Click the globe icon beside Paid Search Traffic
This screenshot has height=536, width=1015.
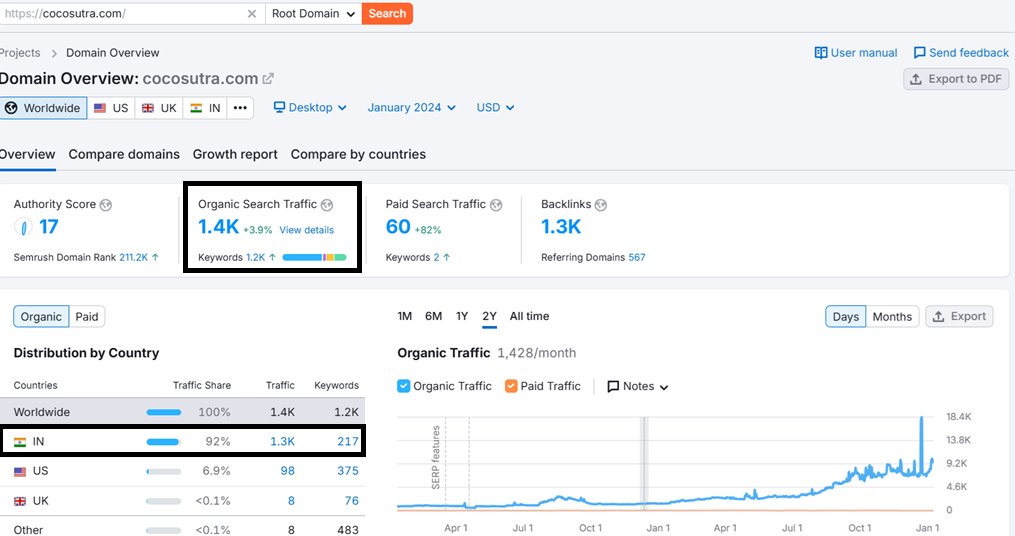pyautogui.click(x=496, y=205)
